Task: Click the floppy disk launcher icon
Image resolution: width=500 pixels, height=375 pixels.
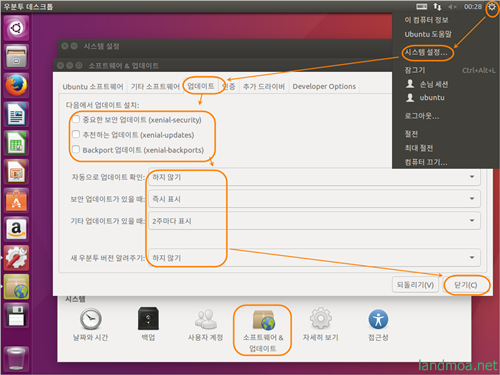Action: 16,315
